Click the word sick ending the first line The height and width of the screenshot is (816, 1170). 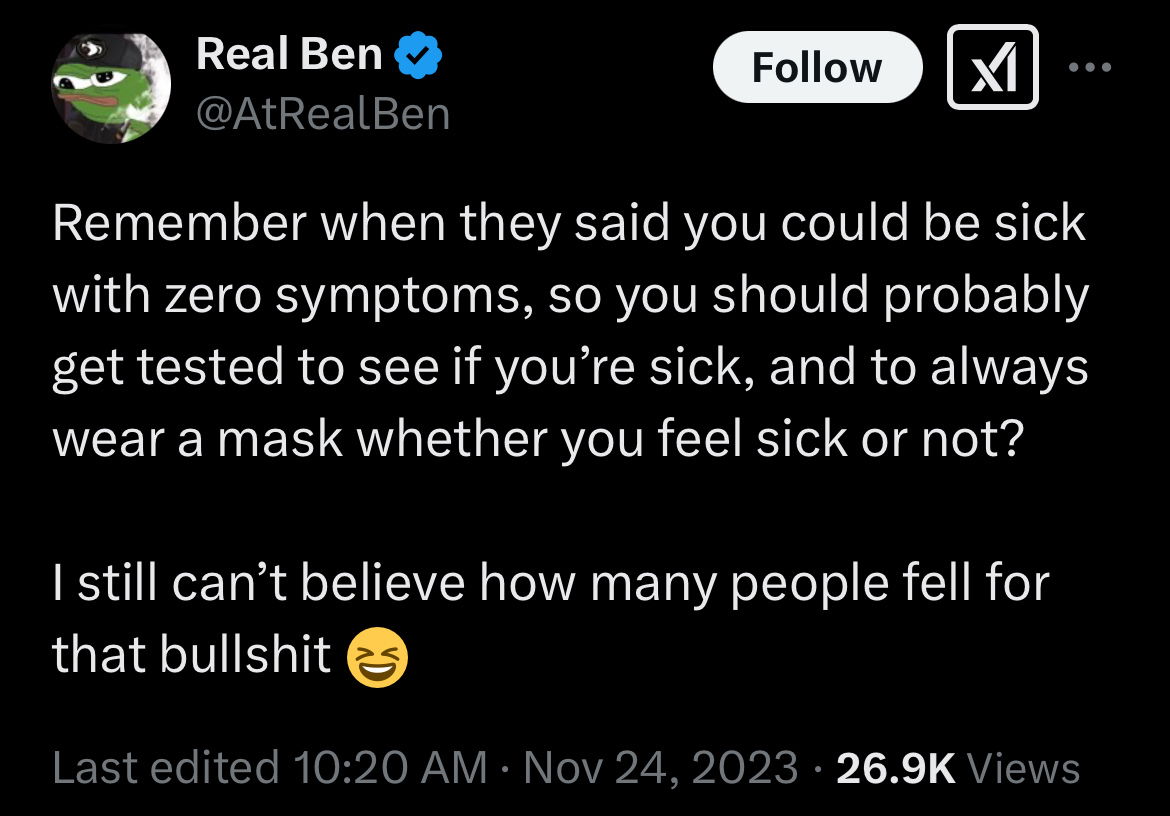coord(1045,224)
